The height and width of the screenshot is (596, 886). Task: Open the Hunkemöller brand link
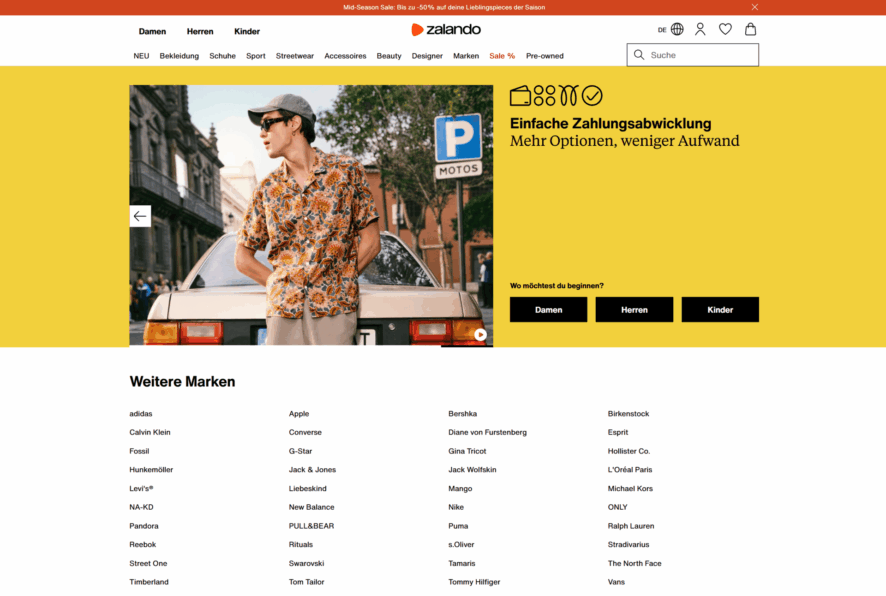pos(151,469)
